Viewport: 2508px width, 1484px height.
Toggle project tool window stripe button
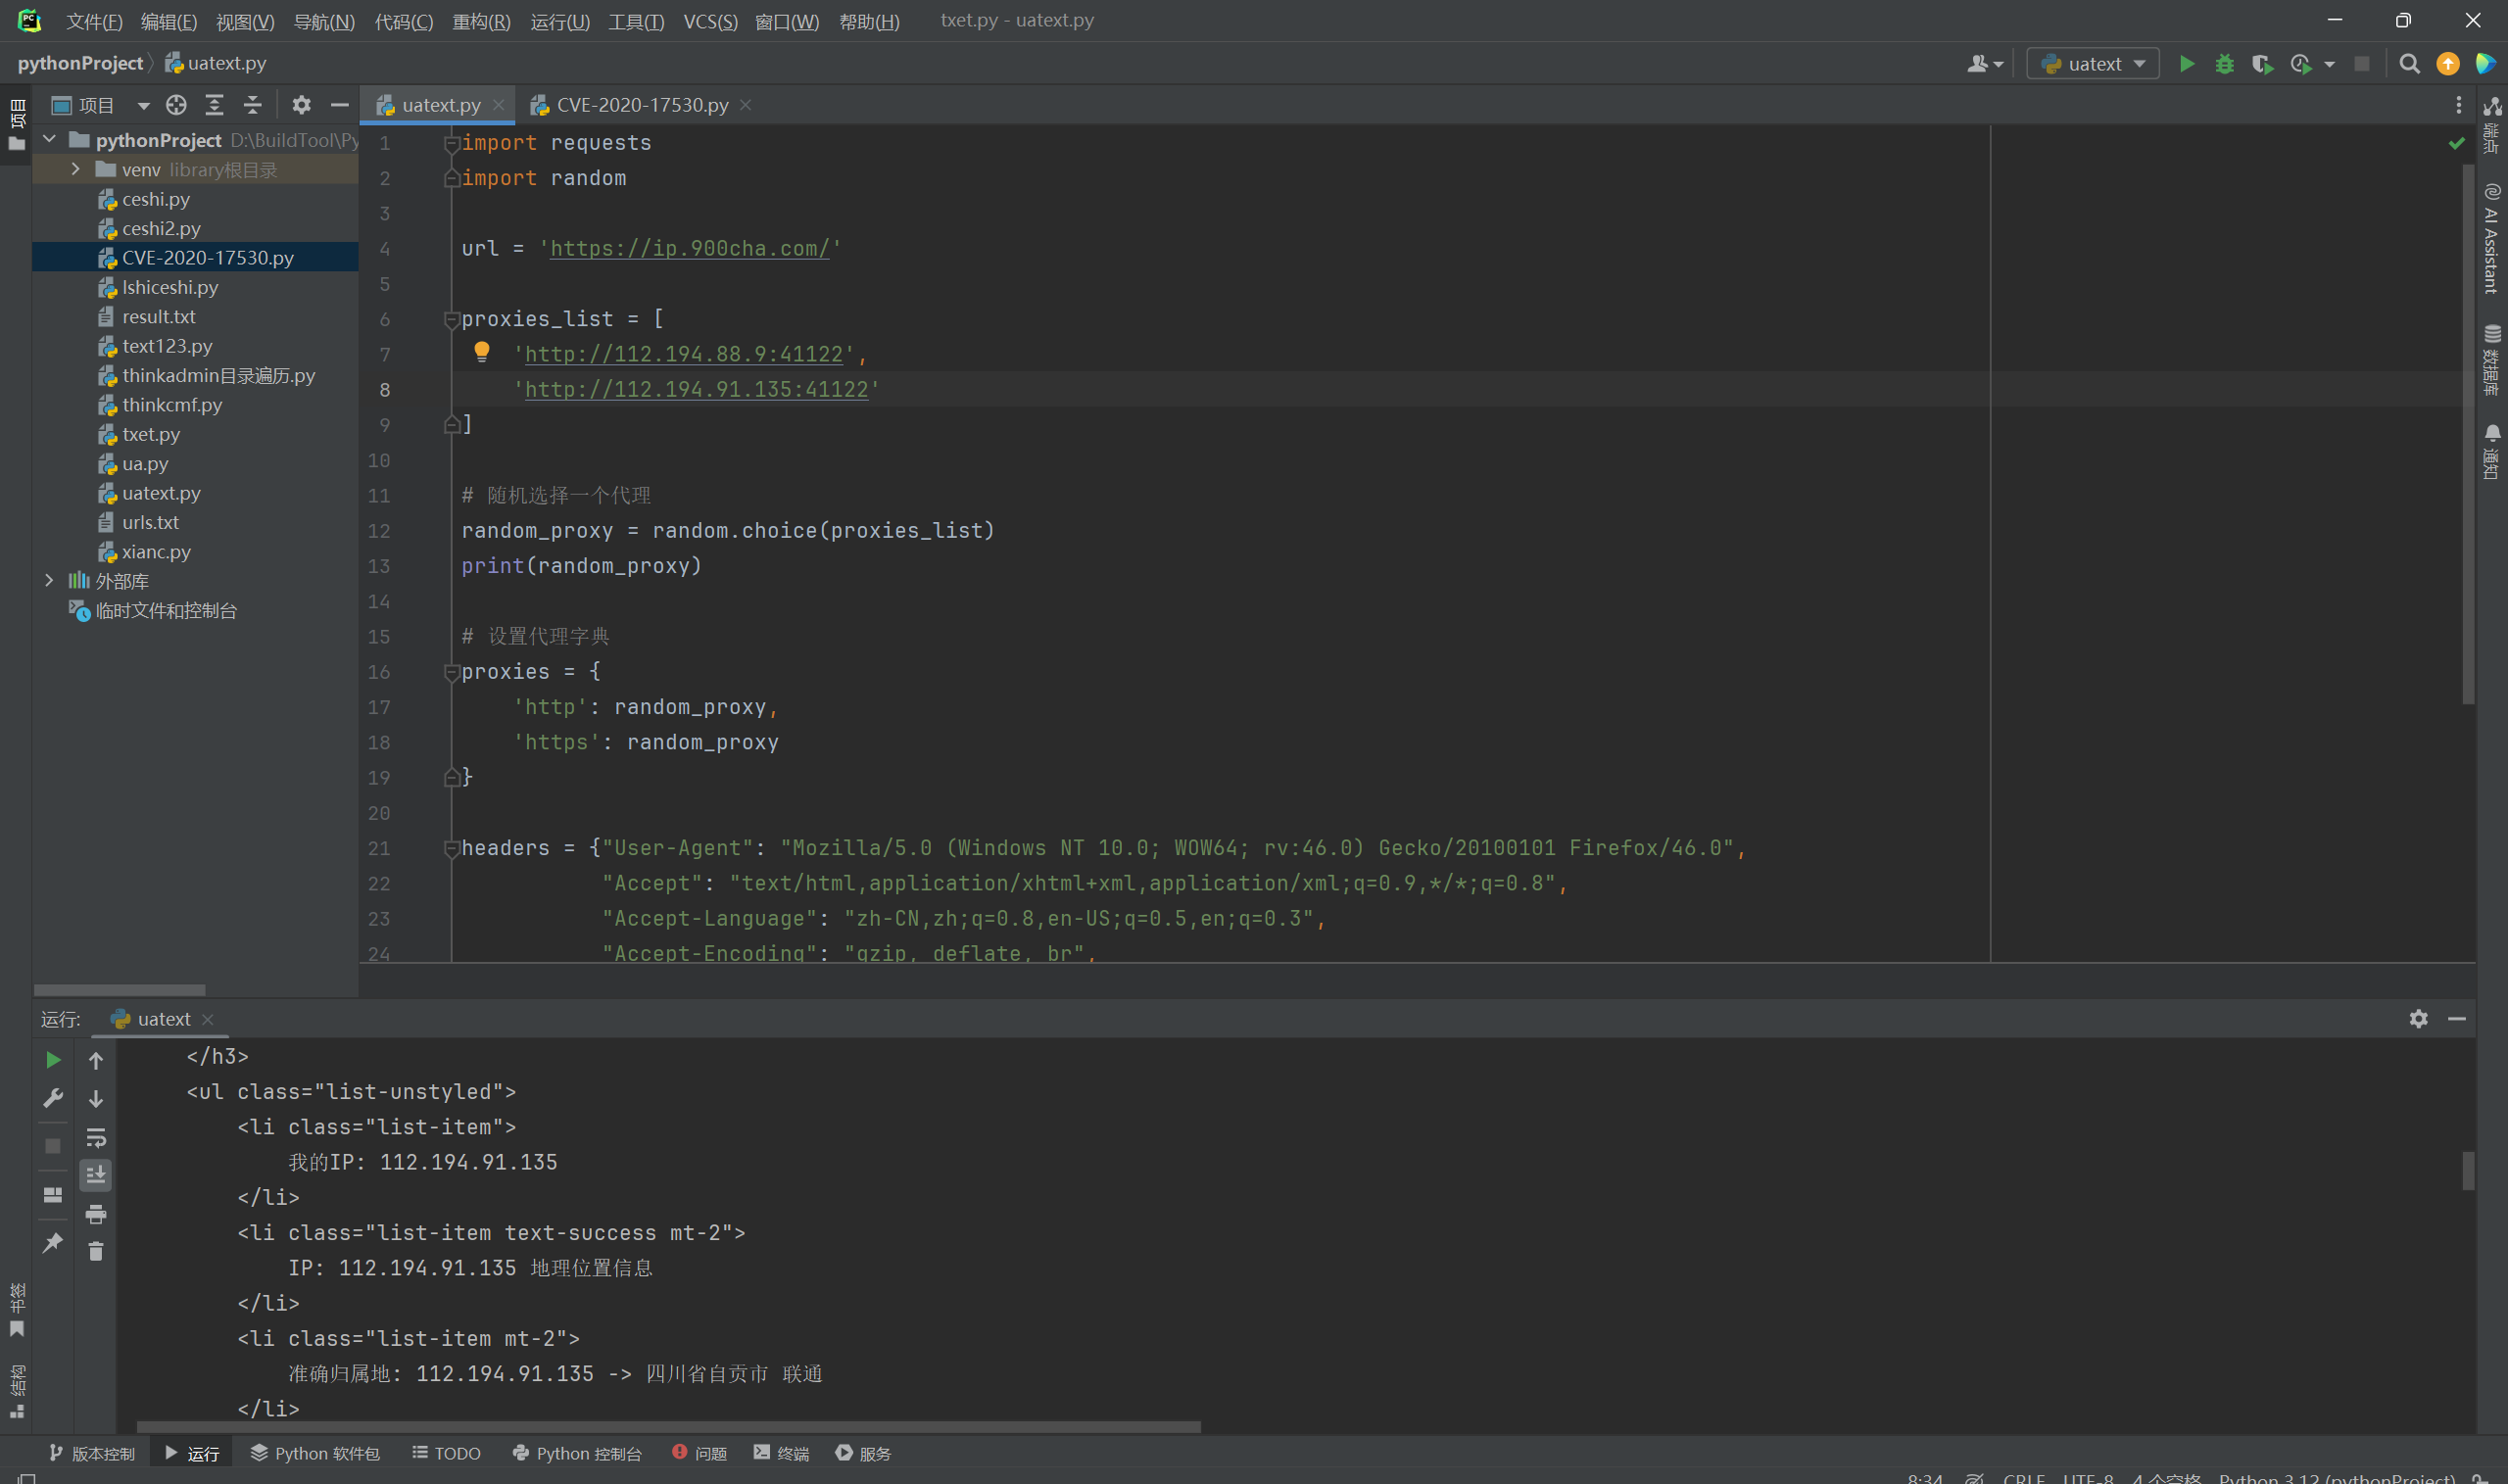[x=17, y=124]
